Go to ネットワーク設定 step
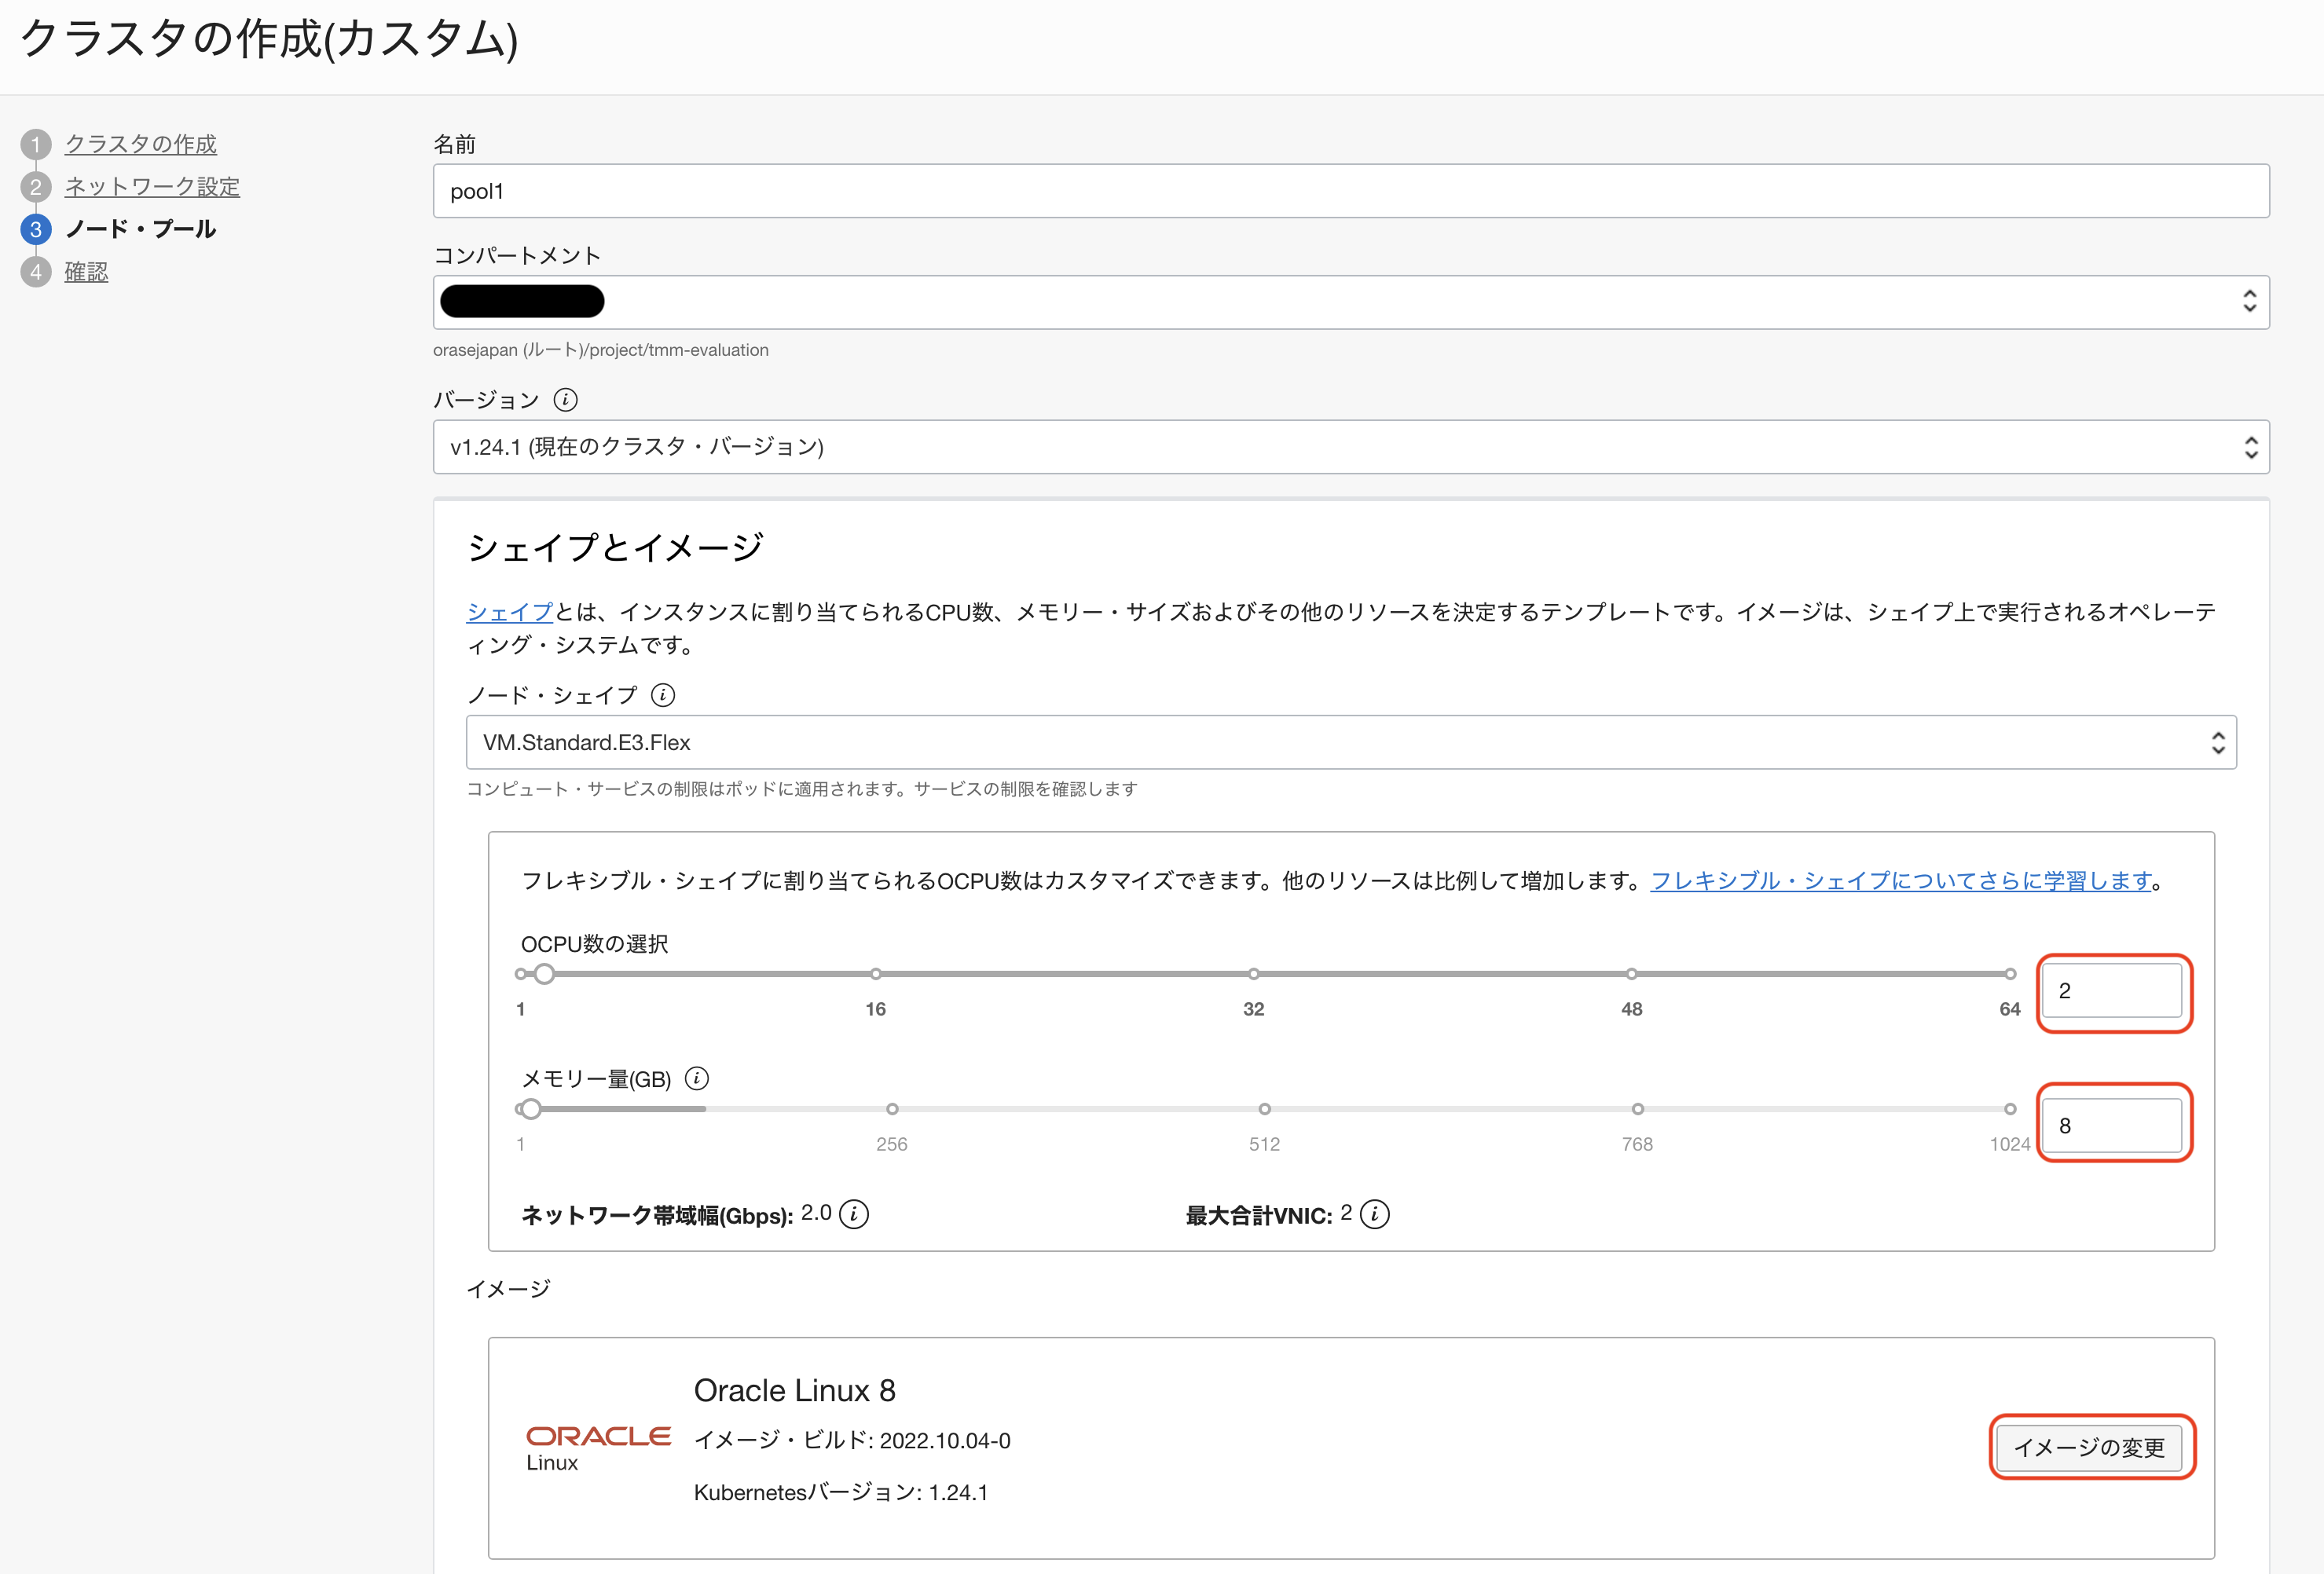Screen dimensions: 2324x1574 (152, 187)
